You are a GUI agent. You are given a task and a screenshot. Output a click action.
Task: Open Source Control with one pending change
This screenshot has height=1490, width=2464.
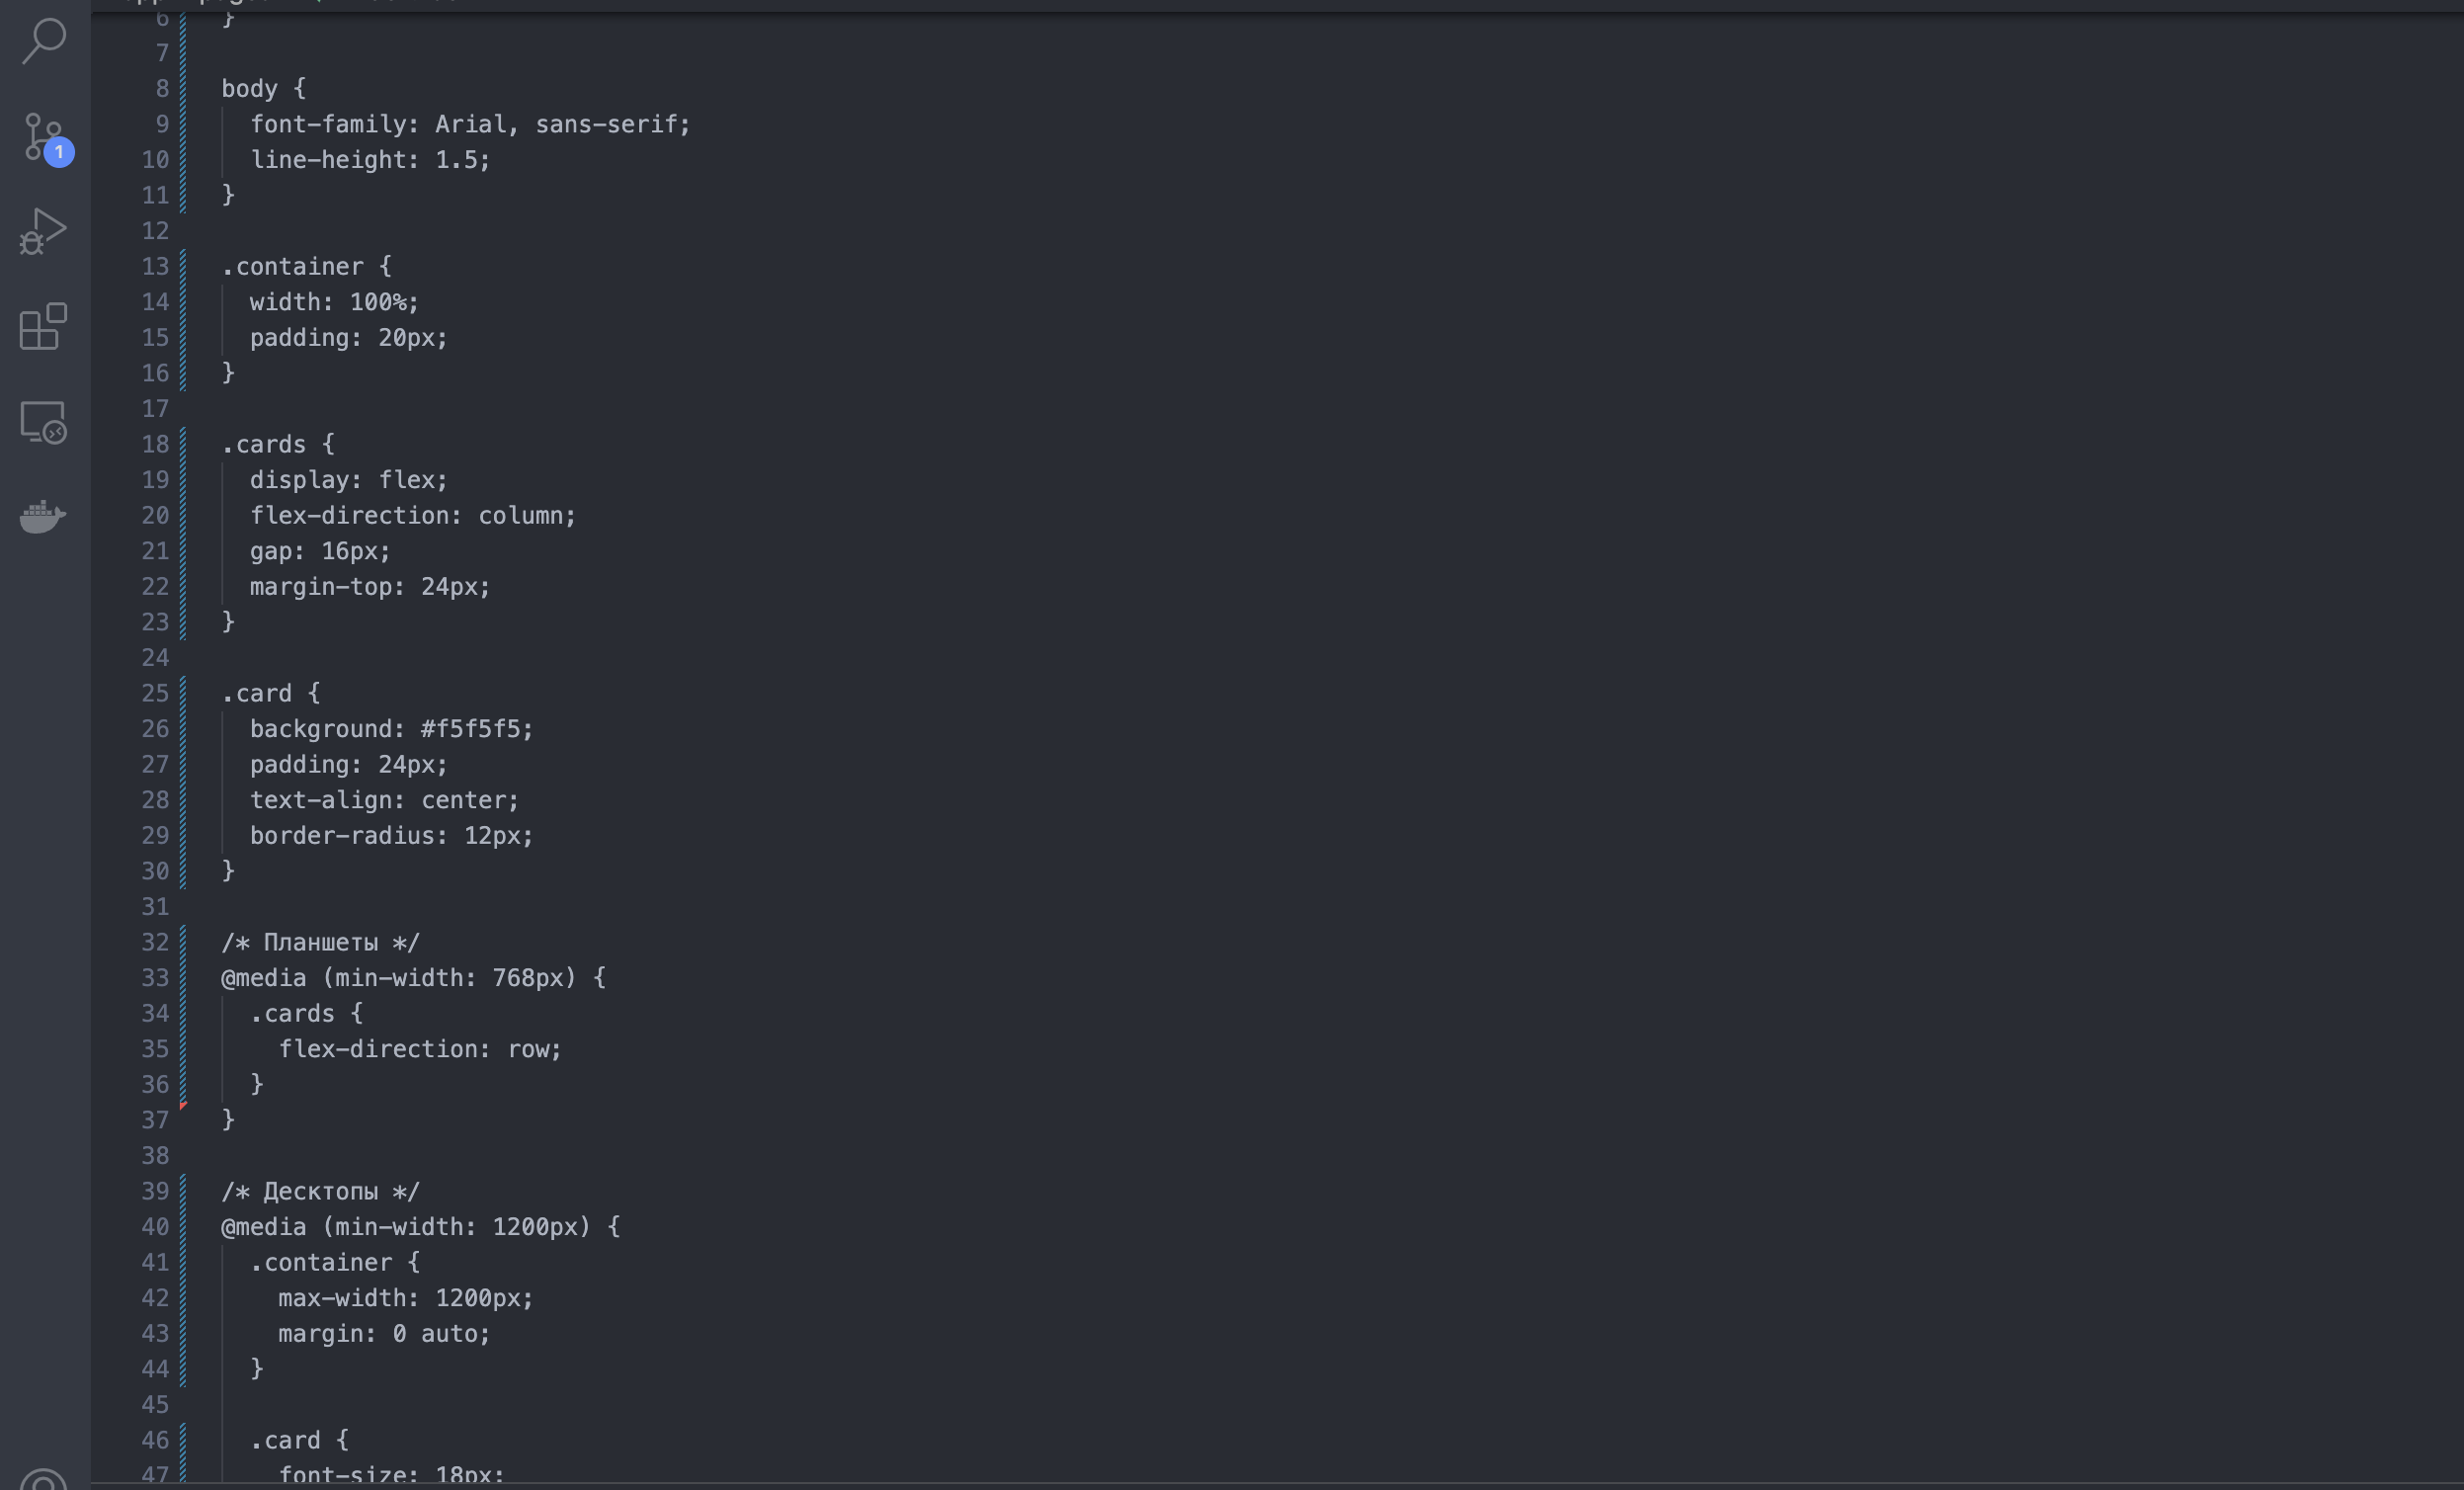pyautogui.click(x=43, y=137)
